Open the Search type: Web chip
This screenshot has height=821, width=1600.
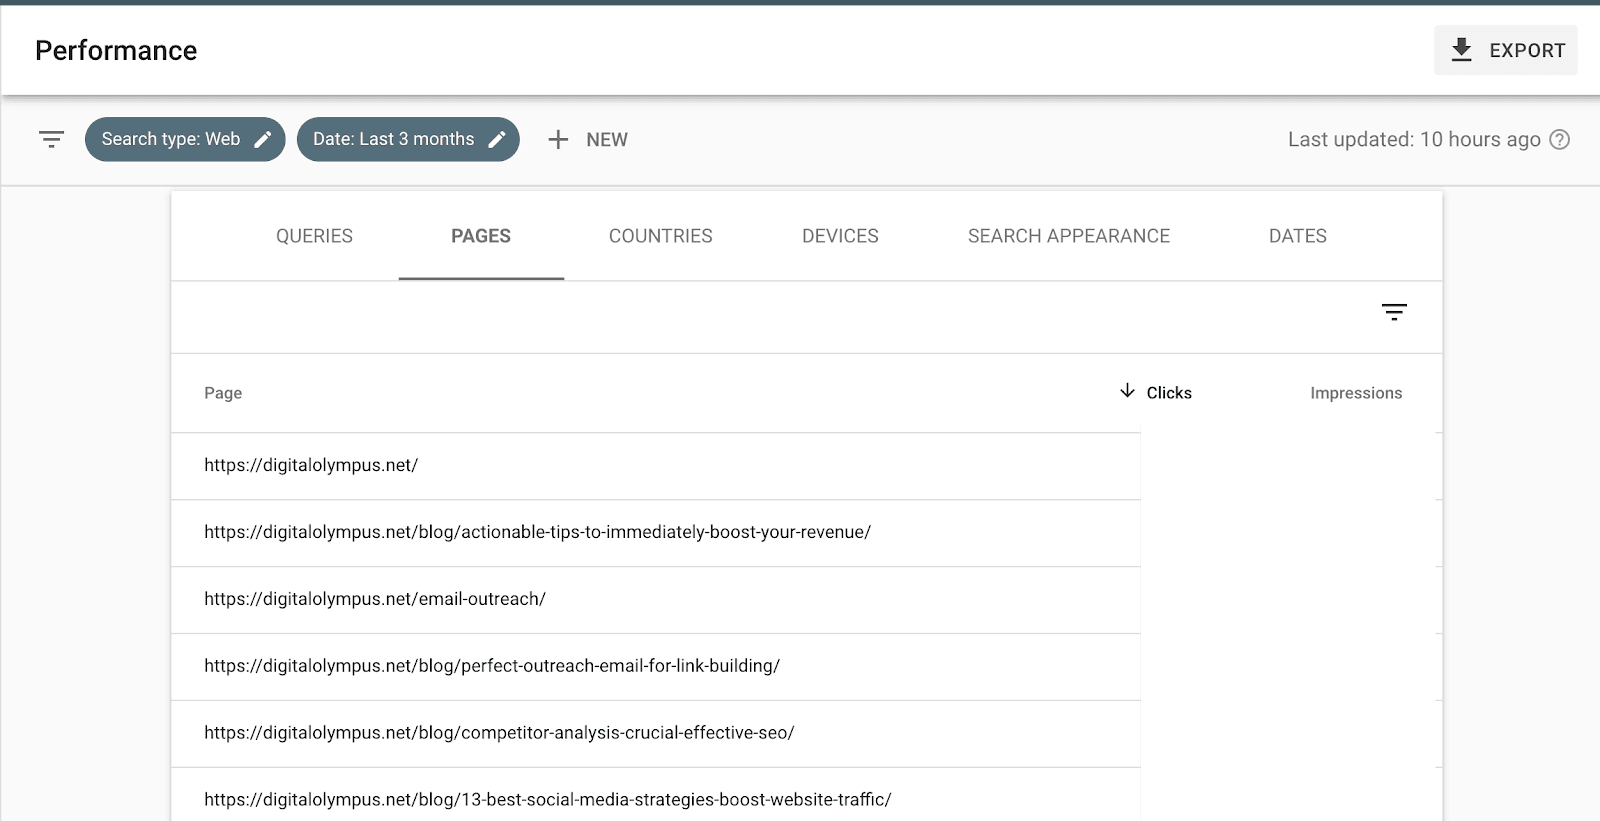point(185,139)
